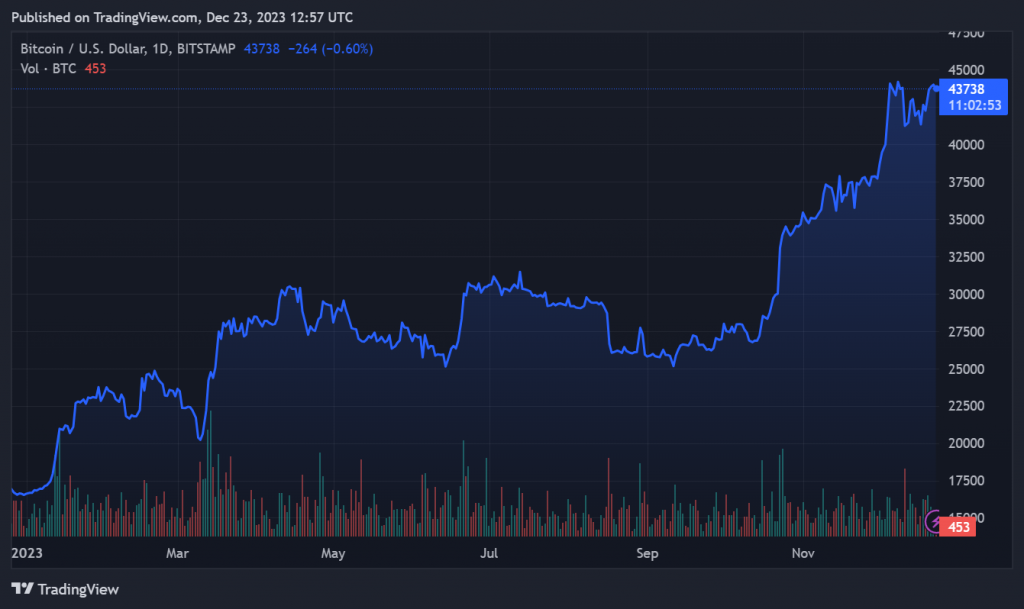Click the red 453 value in volume legend
The width and height of the screenshot is (1024, 609).
95,68
